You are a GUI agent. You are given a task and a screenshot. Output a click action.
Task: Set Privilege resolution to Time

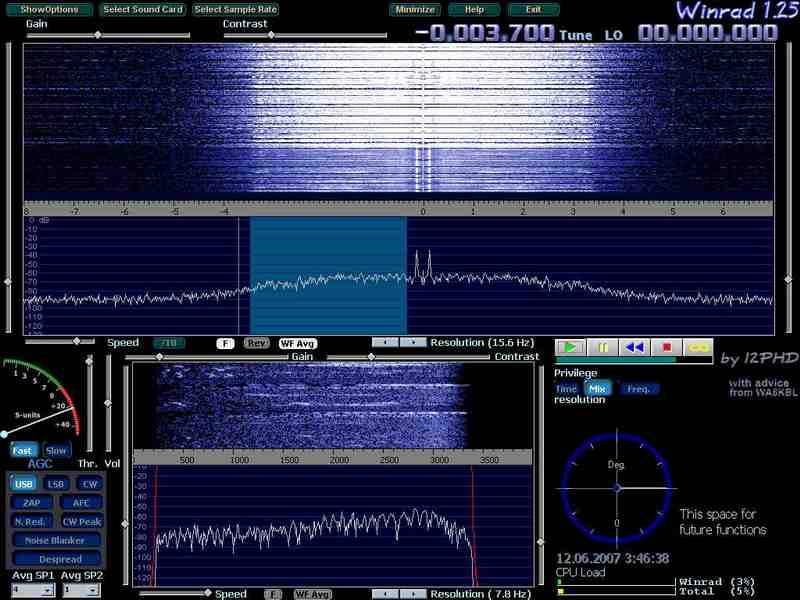pos(566,389)
